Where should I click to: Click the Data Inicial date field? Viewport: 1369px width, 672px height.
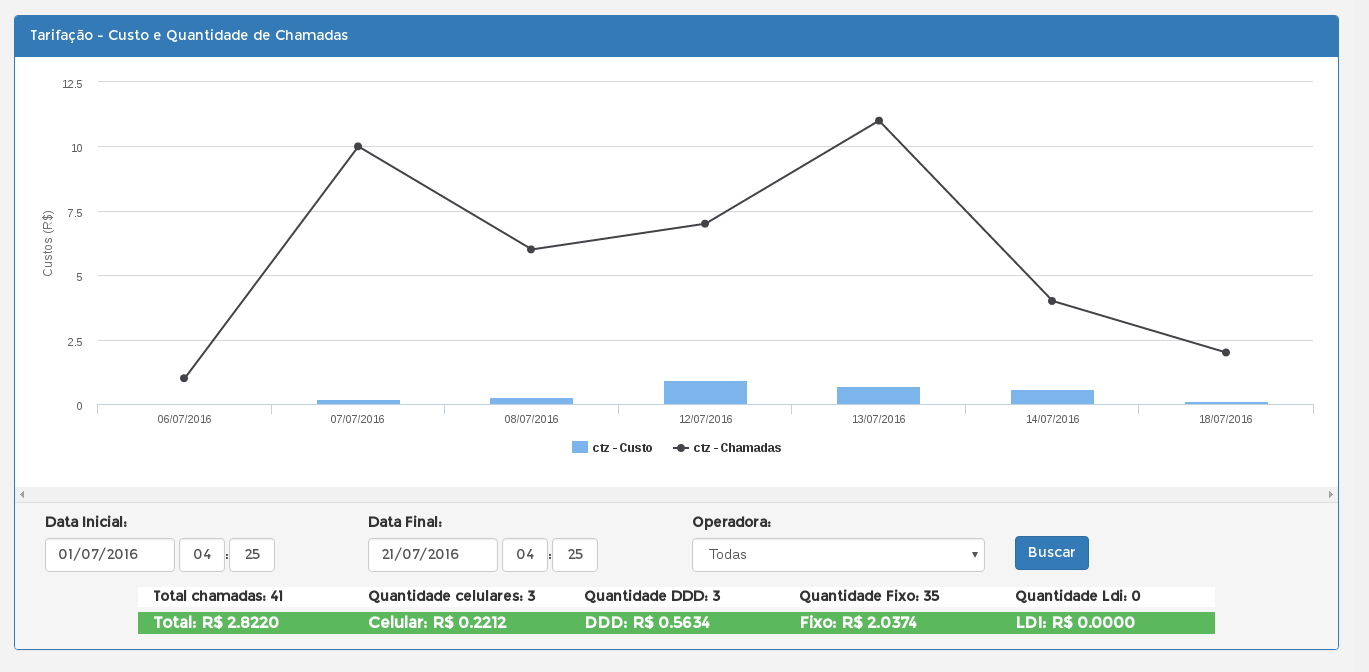(x=110, y=555)
